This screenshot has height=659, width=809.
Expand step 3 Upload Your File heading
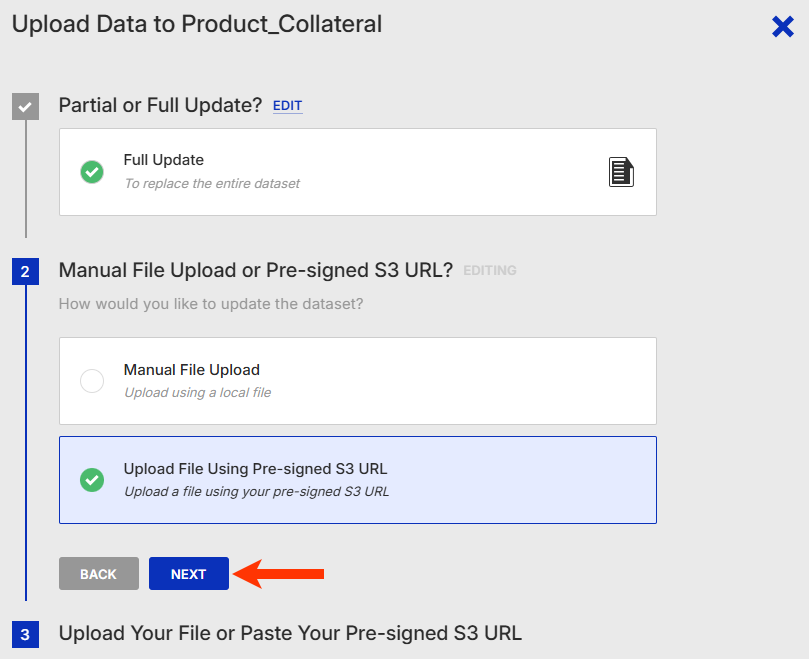[290, 633]
